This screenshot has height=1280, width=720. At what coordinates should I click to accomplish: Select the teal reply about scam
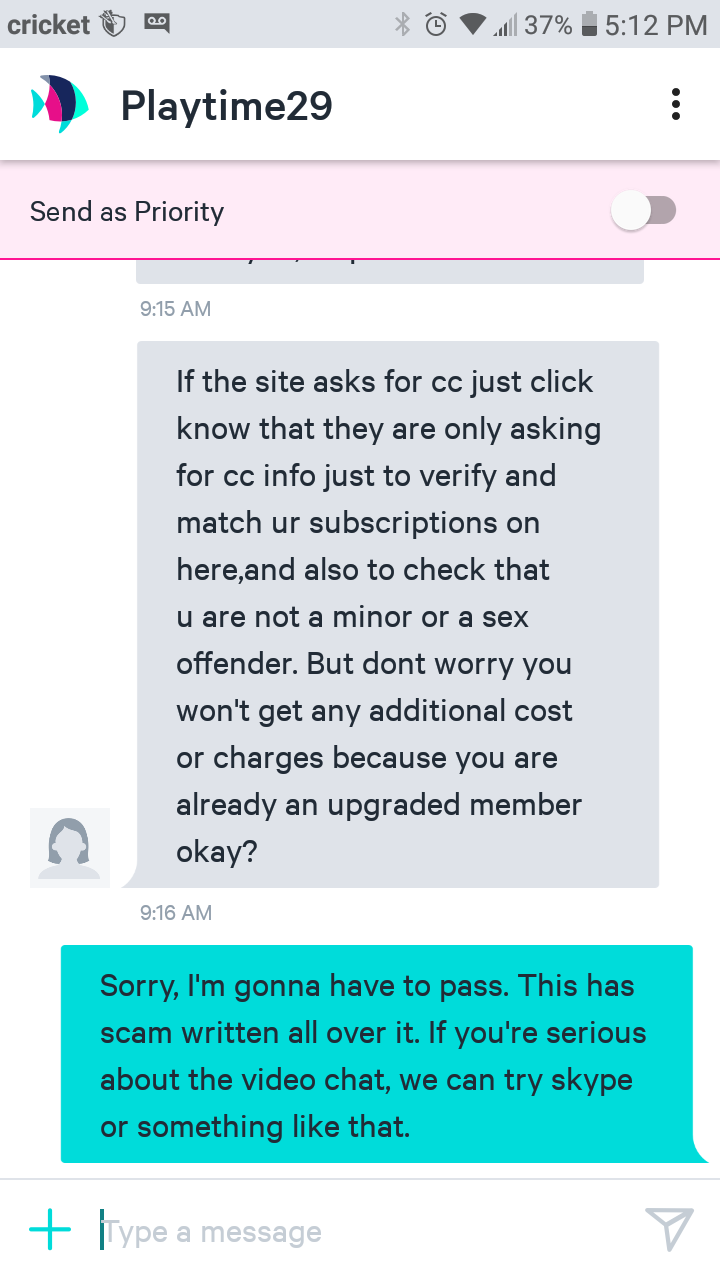pyautogui.click(x=377, y=1054)
